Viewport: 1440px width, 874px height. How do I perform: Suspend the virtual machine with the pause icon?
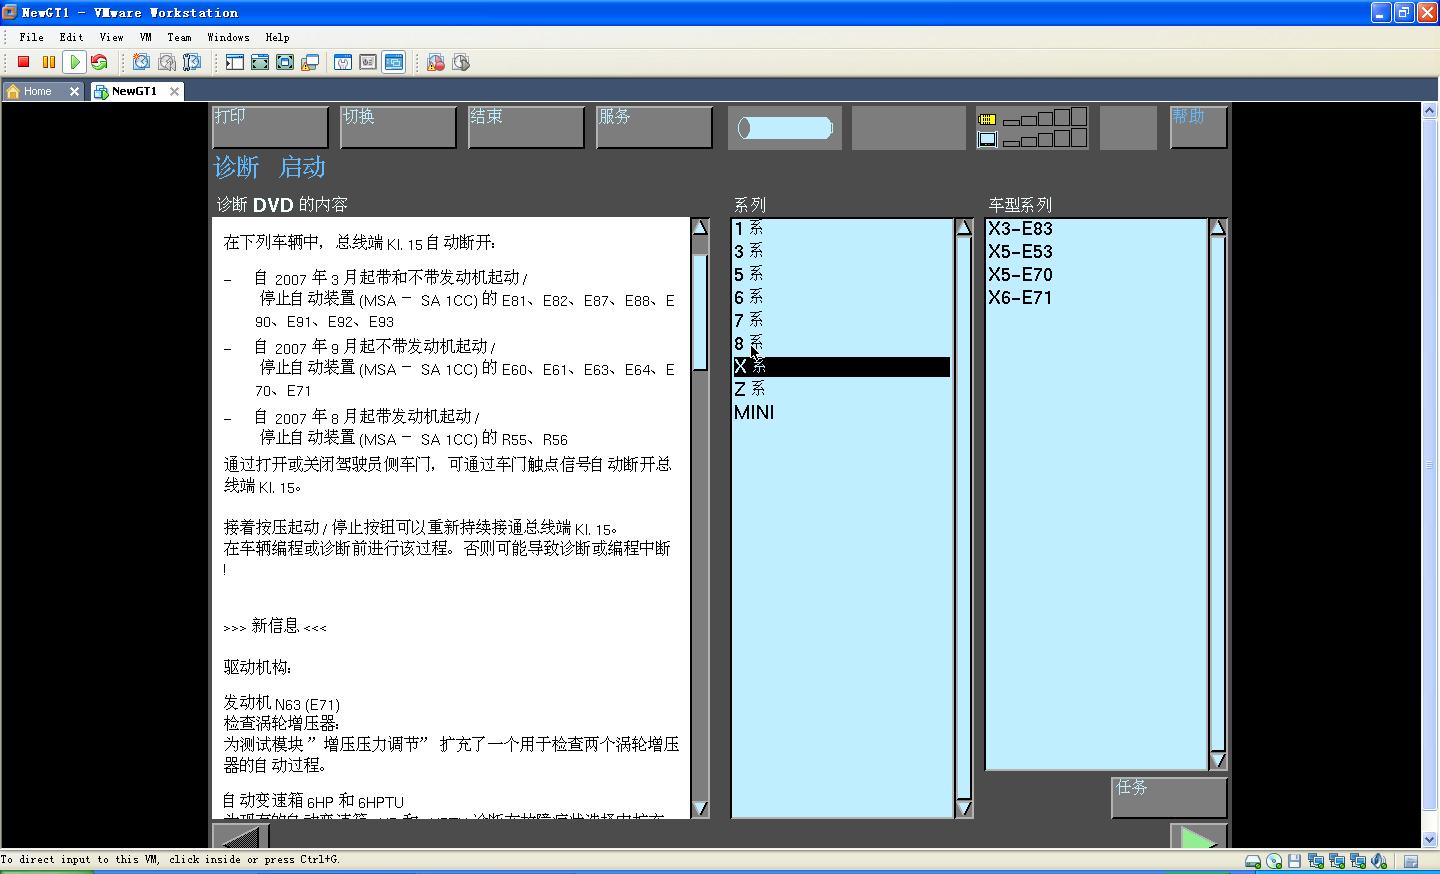48,62
